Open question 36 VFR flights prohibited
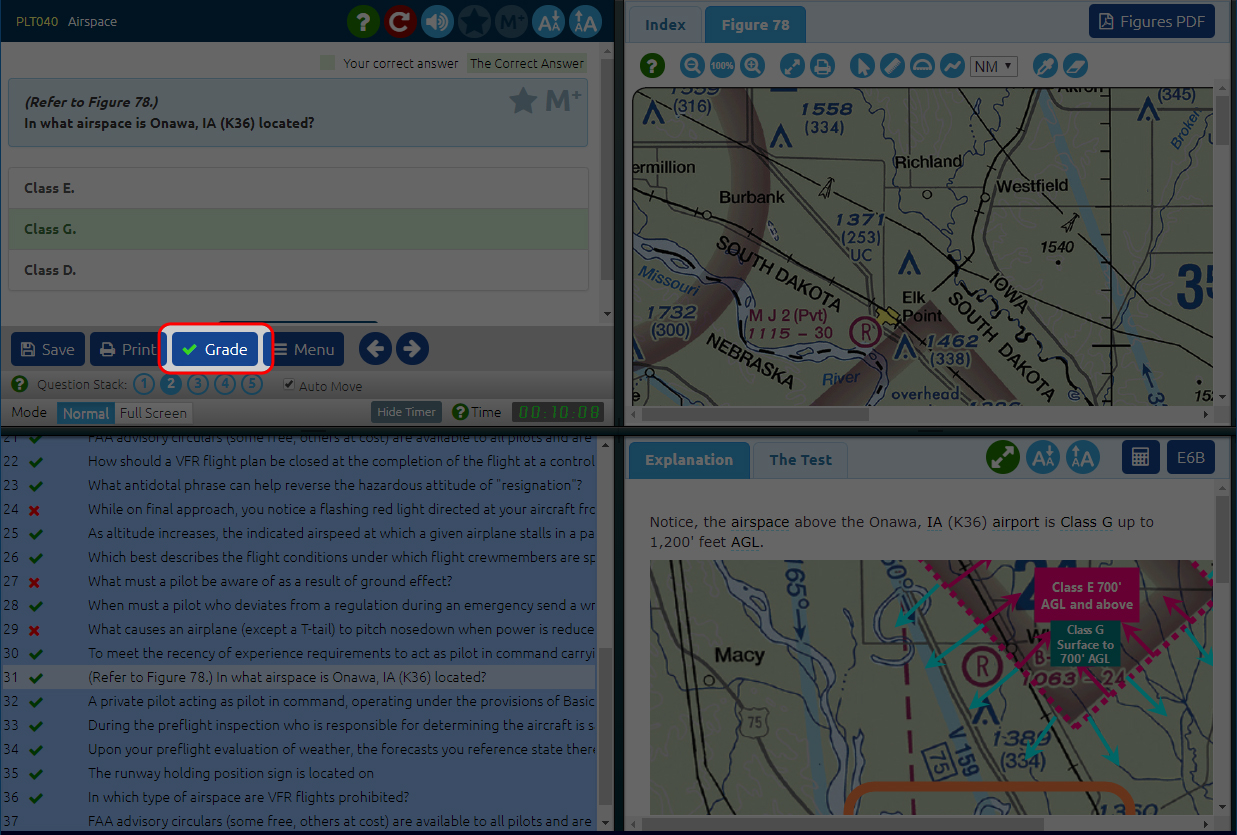 pos(298,797)
